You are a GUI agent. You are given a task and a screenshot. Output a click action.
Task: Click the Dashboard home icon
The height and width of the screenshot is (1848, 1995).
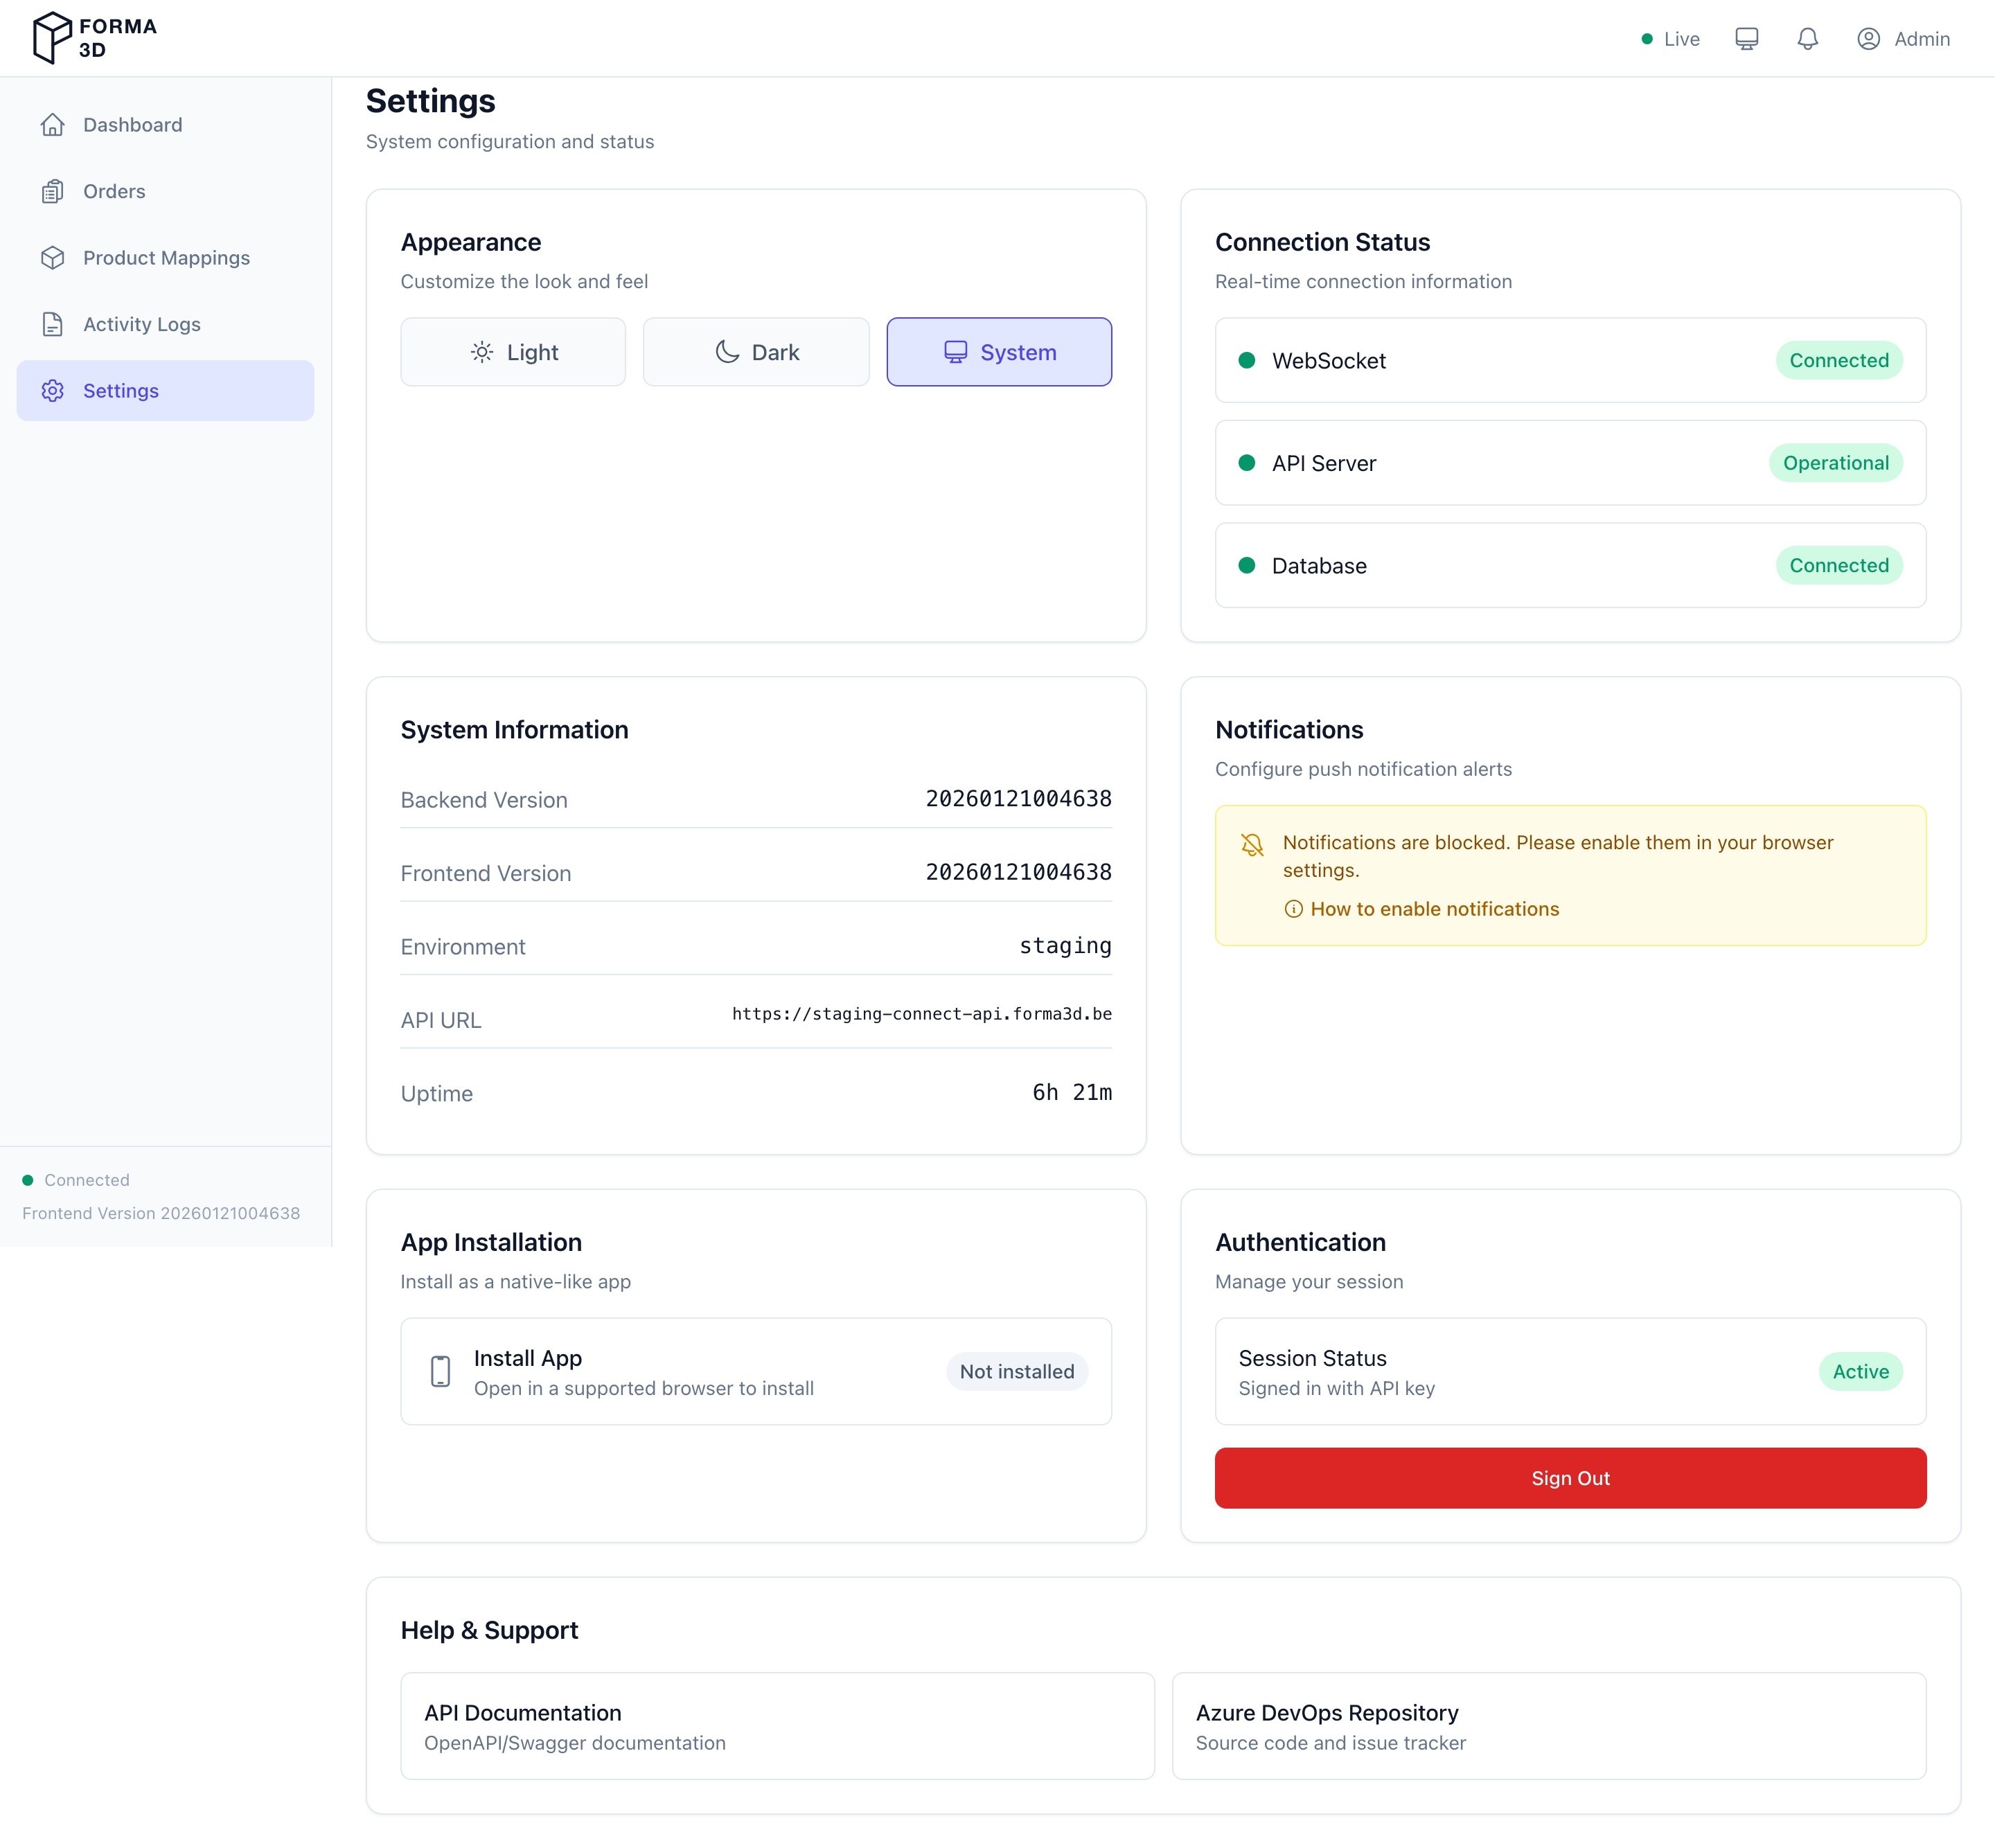[53, 125]
